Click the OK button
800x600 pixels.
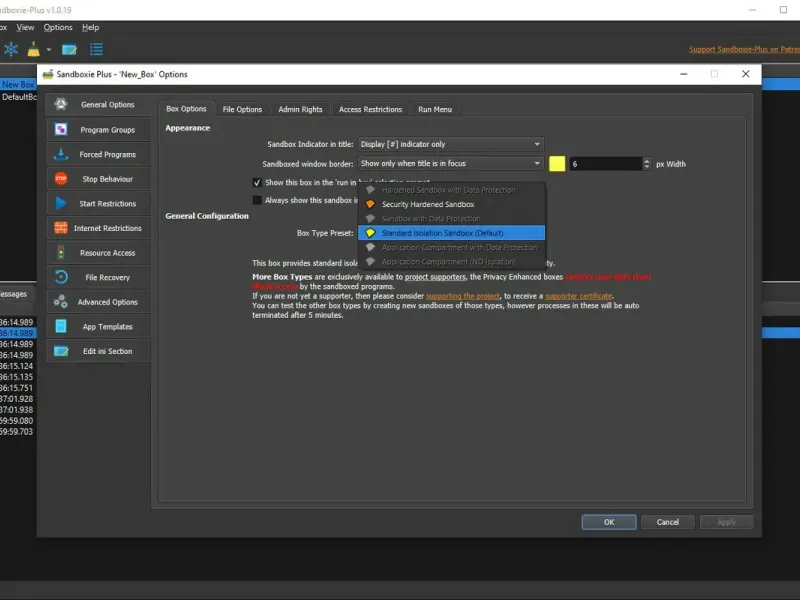coord(609,522)
